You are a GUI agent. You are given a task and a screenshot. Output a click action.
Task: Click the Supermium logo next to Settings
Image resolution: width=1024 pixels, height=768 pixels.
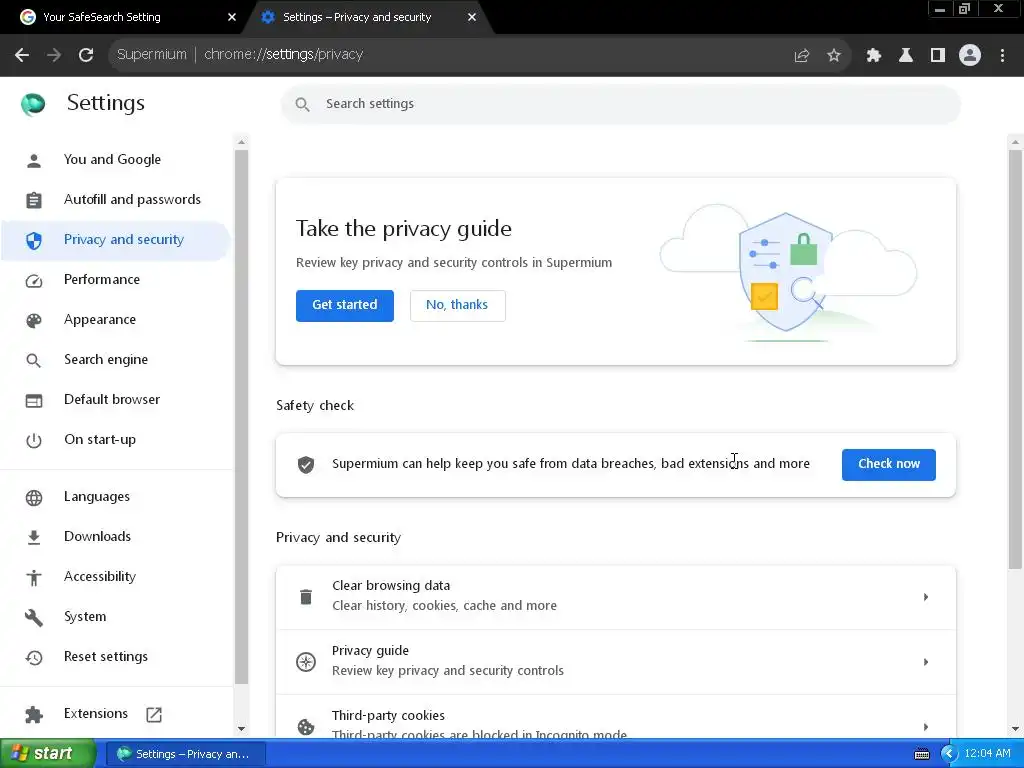(33, 103)
